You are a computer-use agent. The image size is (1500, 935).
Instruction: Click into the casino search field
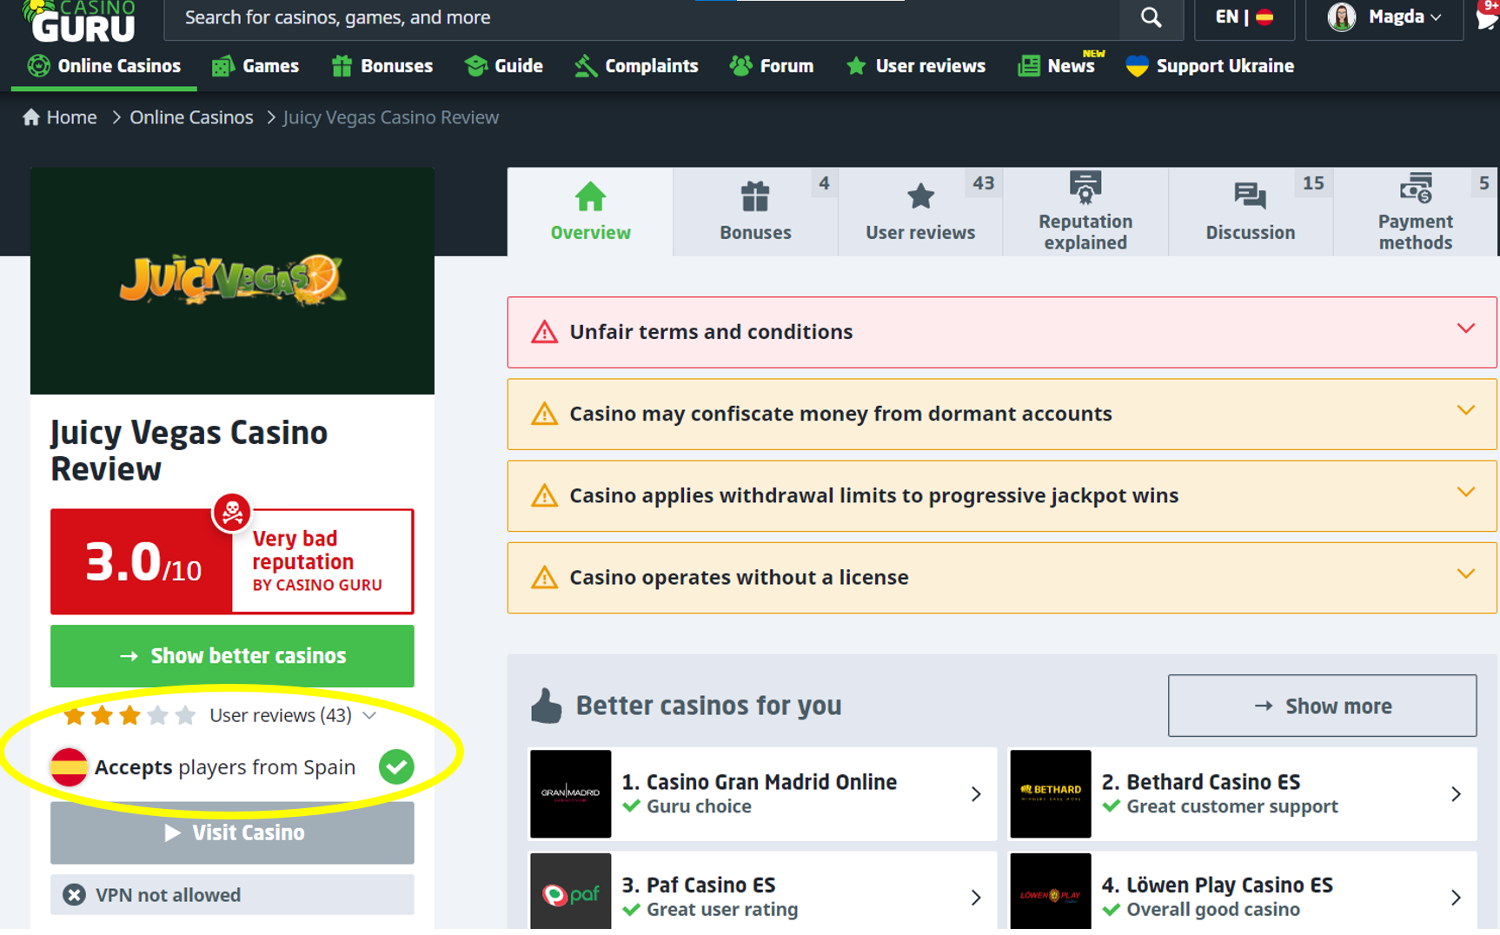point(640,18)
